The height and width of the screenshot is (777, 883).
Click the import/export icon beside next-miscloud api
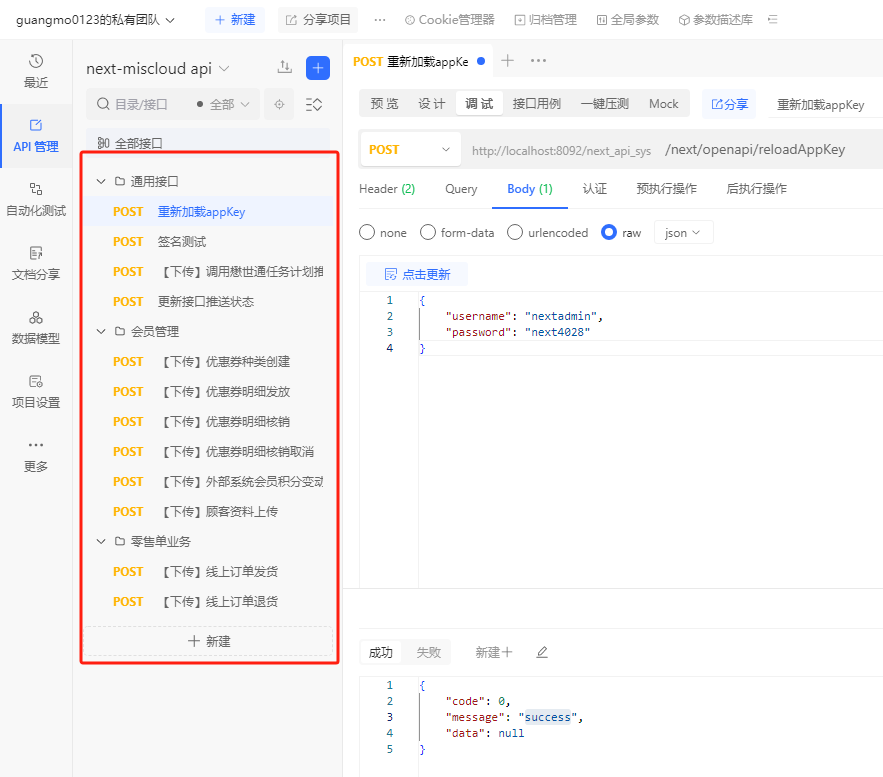click(x=284, y=68)
